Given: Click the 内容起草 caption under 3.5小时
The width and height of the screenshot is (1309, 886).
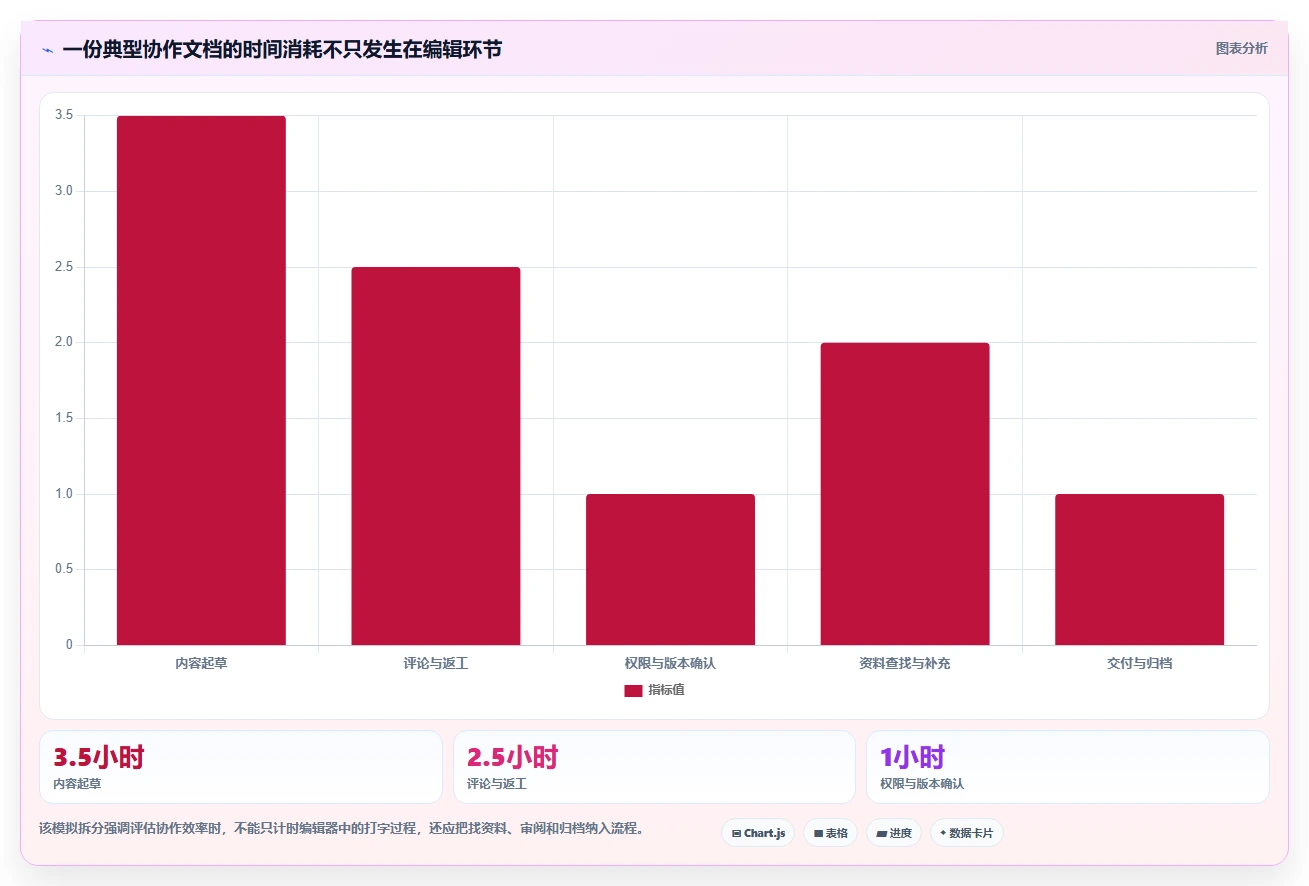Looking at the screenshot, I should coord(77,784).
